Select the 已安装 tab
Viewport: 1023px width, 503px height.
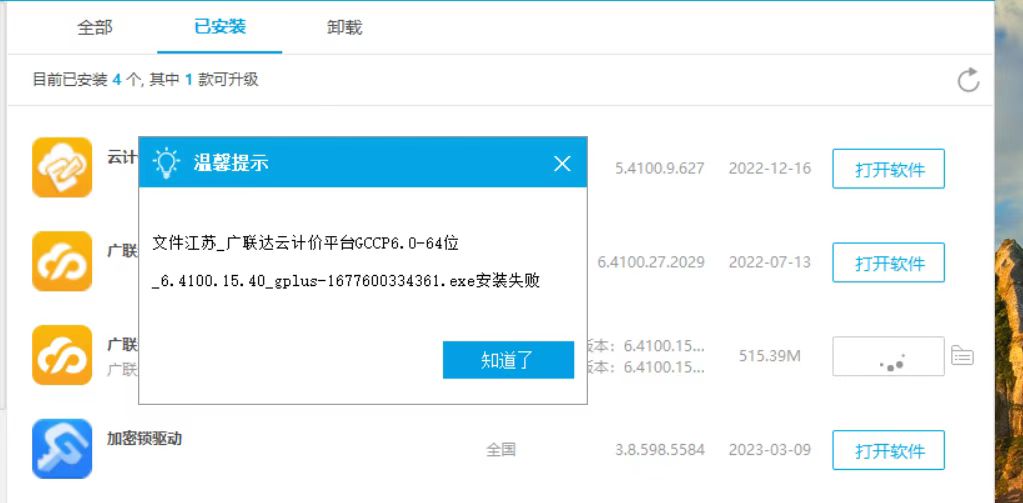[x=220, y=27]
